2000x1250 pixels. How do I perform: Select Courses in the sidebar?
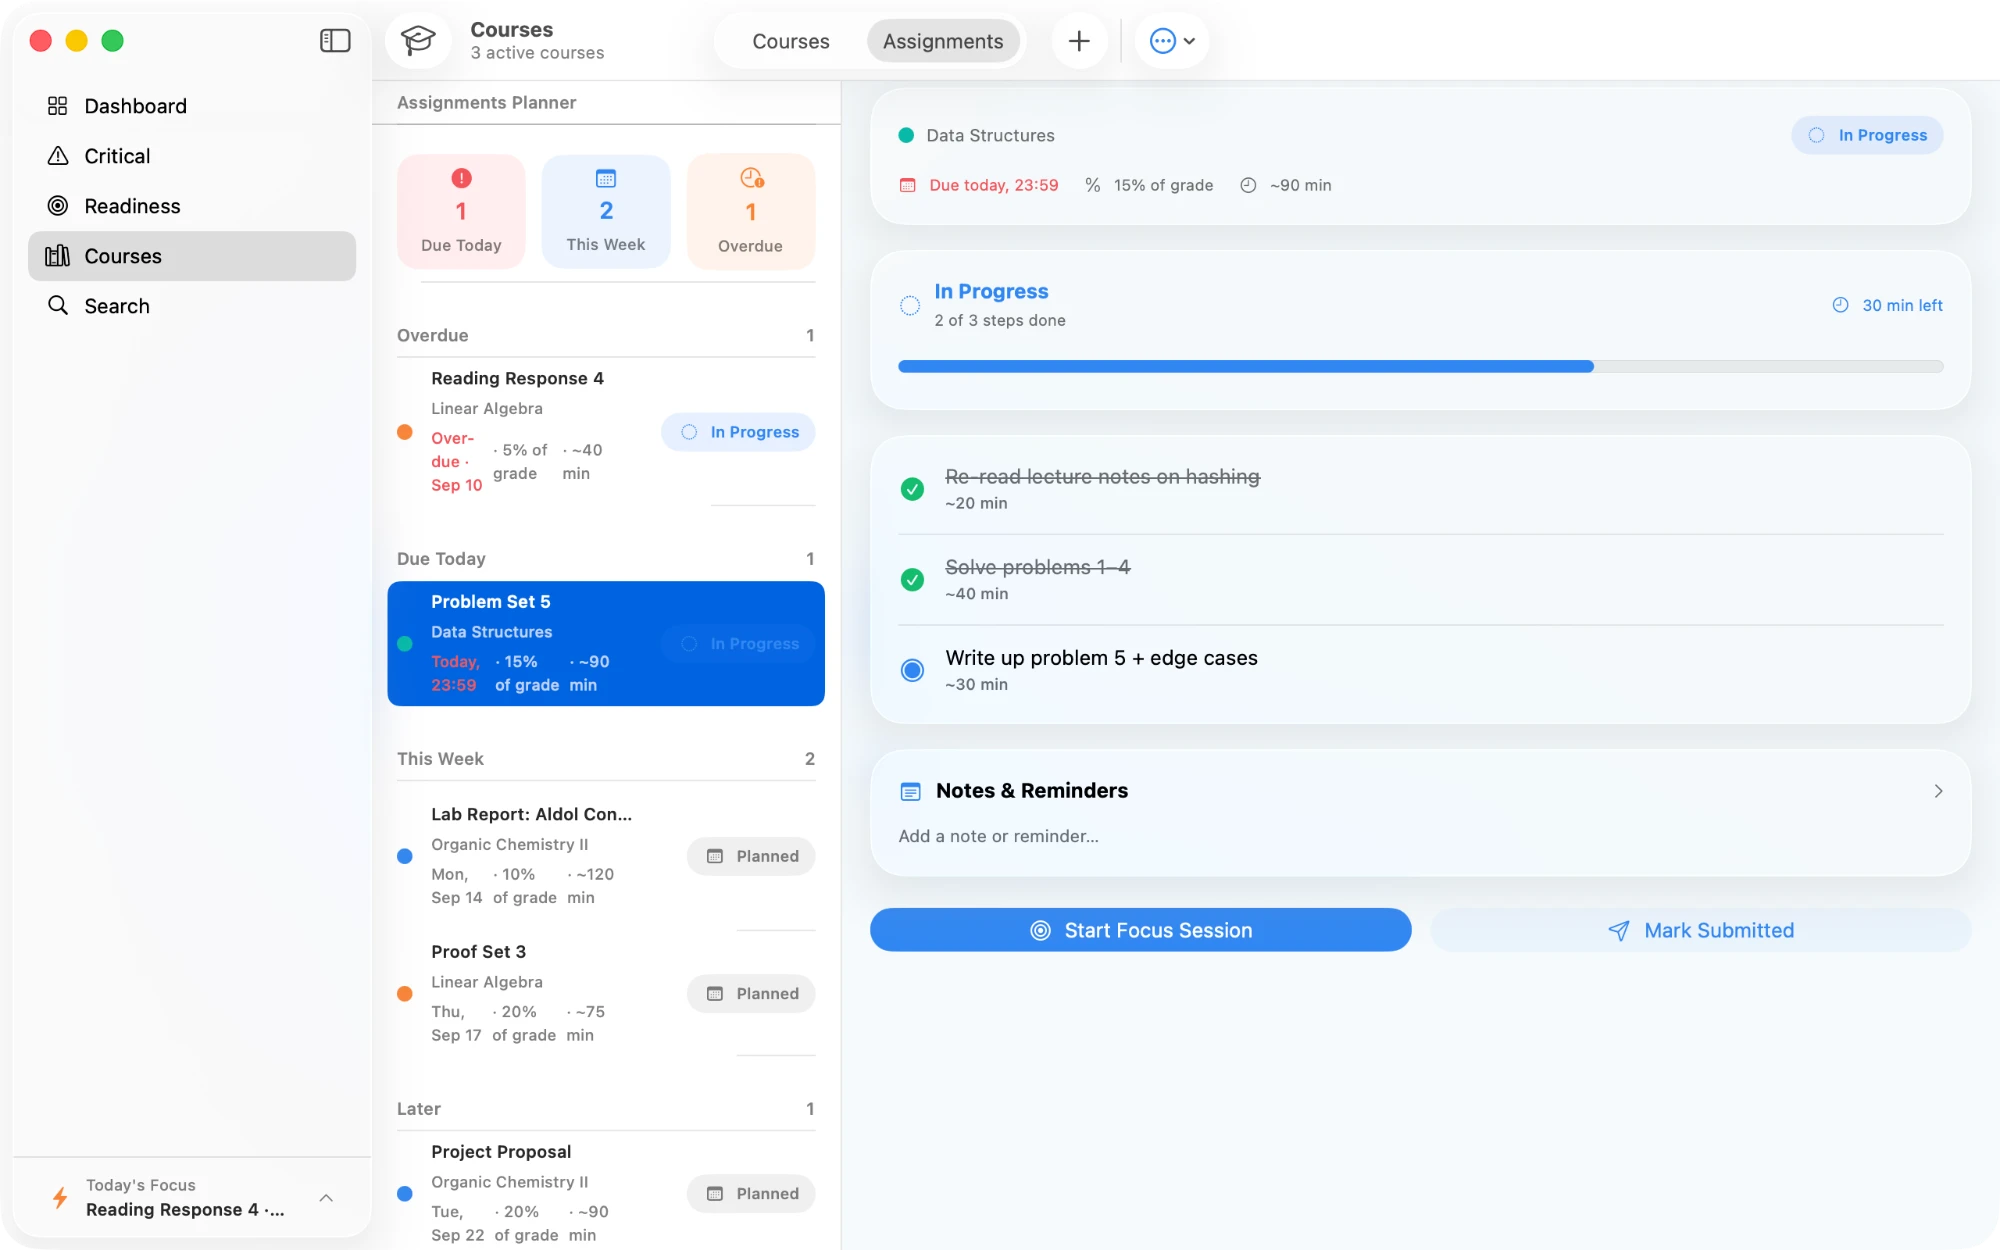(192, 256)
